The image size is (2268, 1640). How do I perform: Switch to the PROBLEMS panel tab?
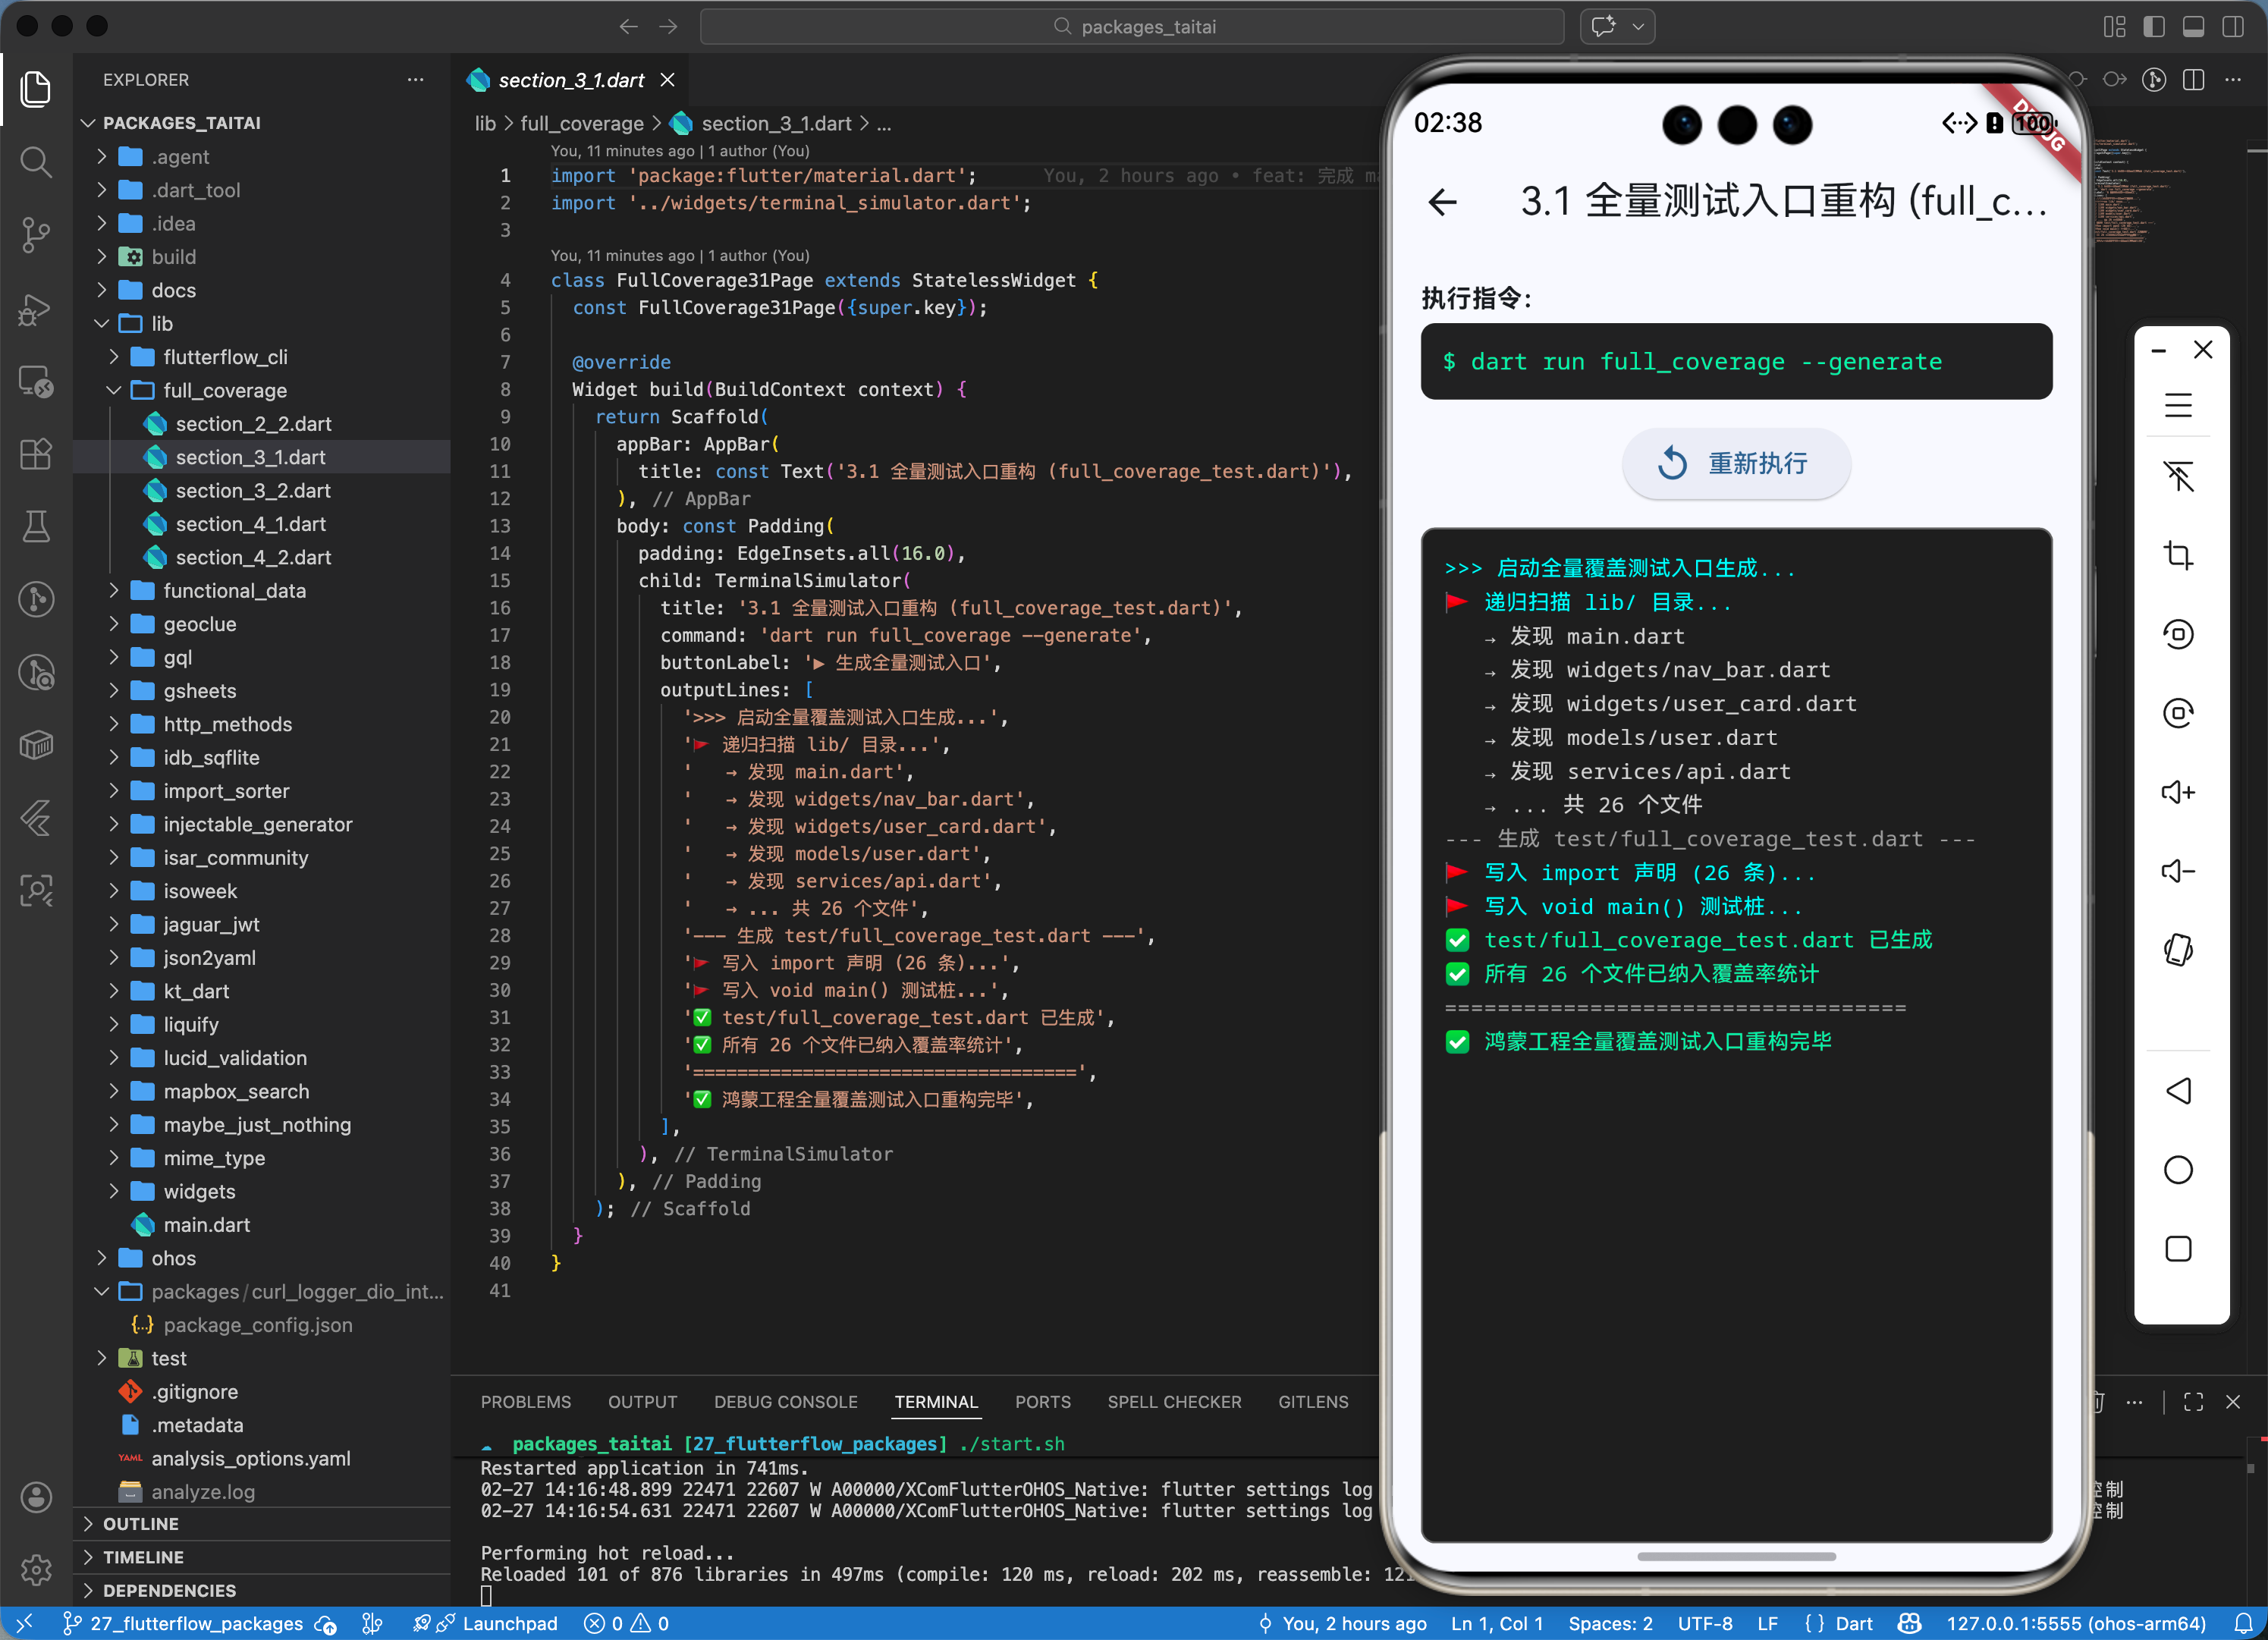[525, 1402]
